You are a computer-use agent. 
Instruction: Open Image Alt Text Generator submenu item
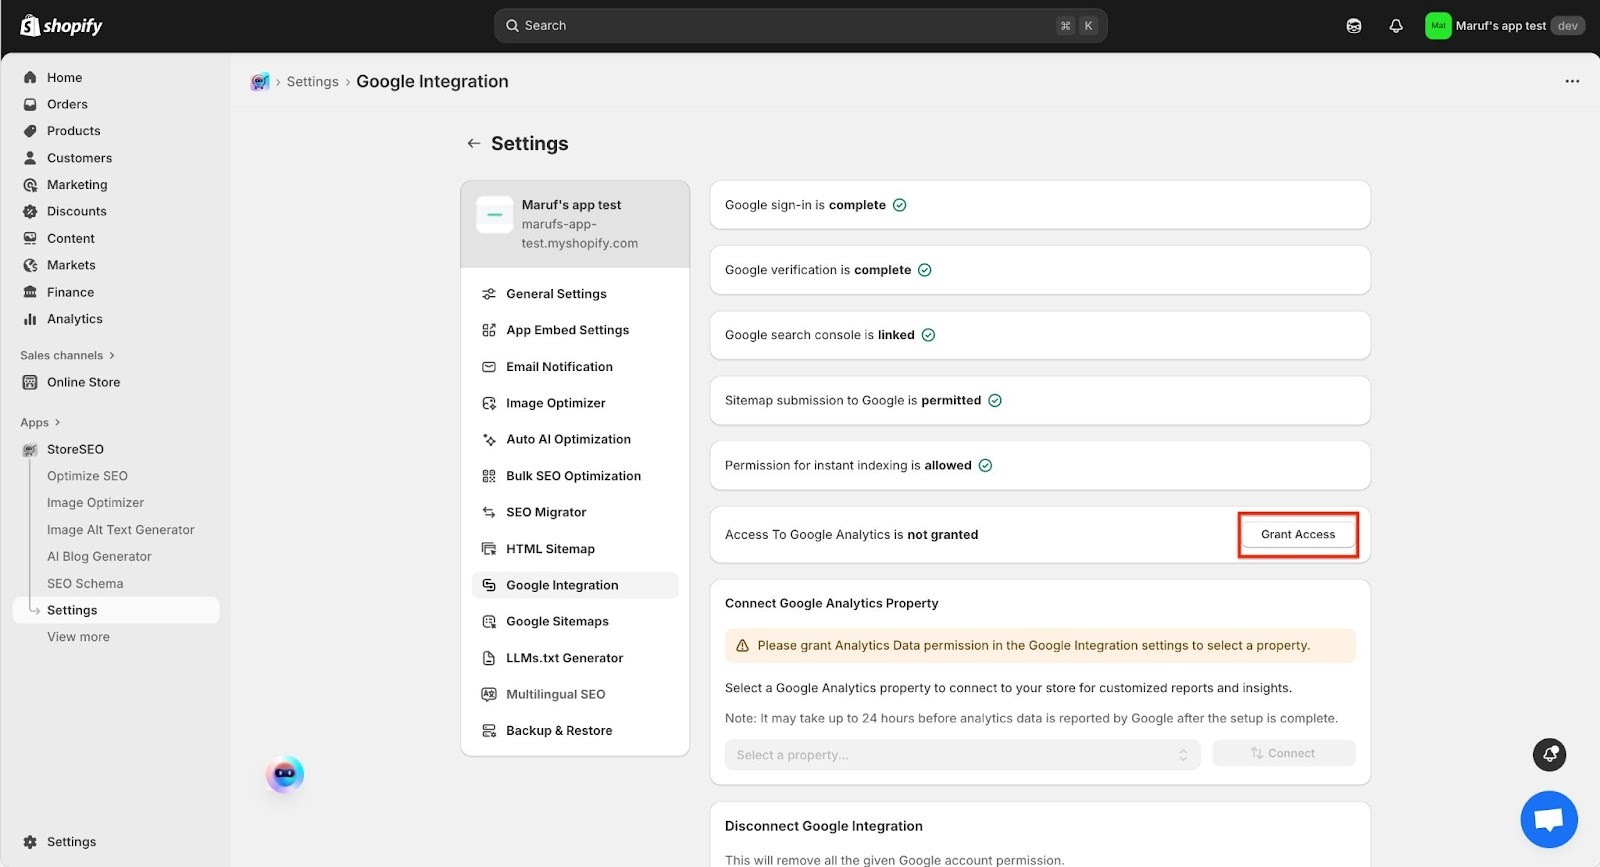click(x=121, y=530)
